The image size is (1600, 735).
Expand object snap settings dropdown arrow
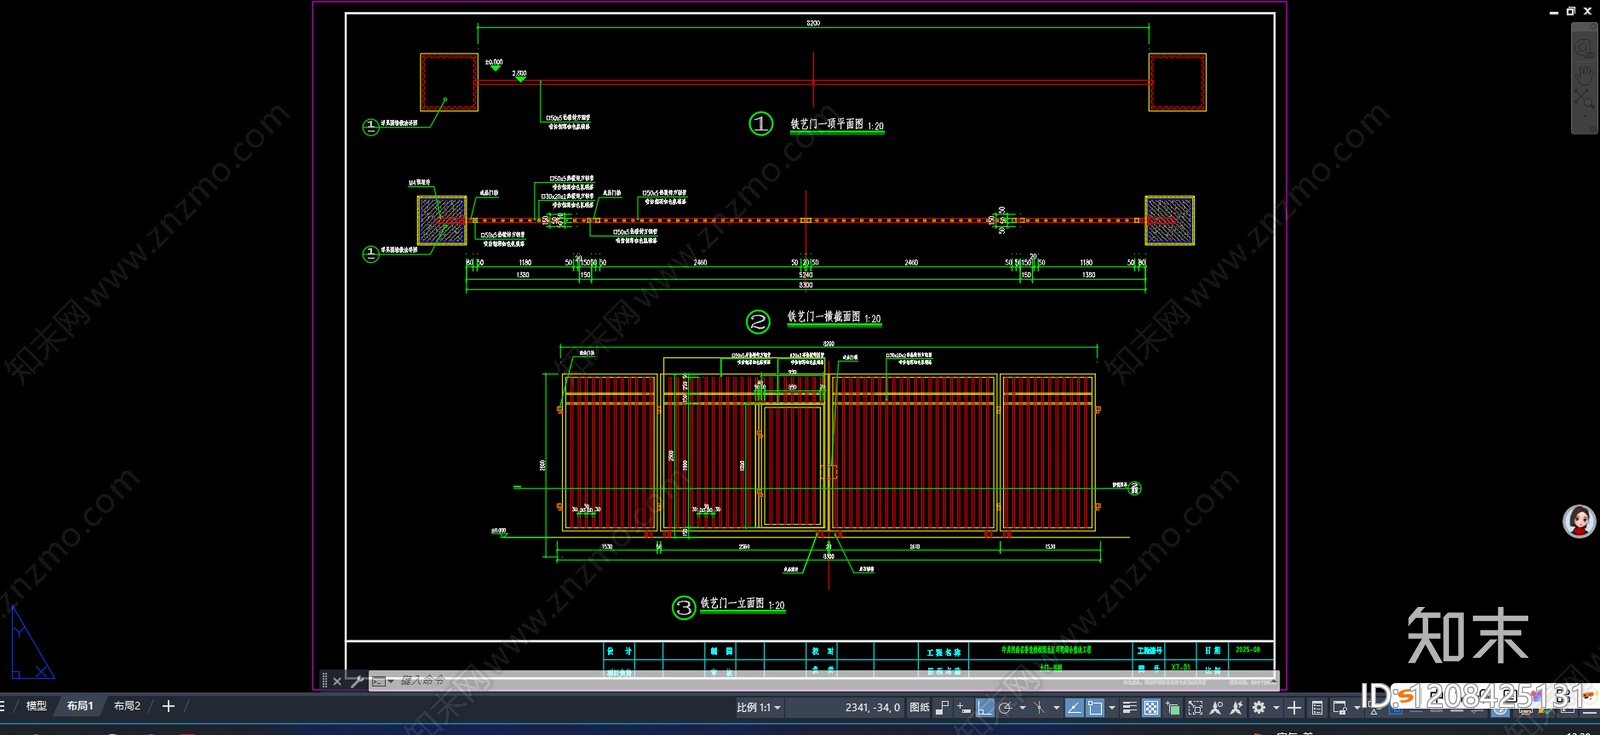pos(1112,707)
